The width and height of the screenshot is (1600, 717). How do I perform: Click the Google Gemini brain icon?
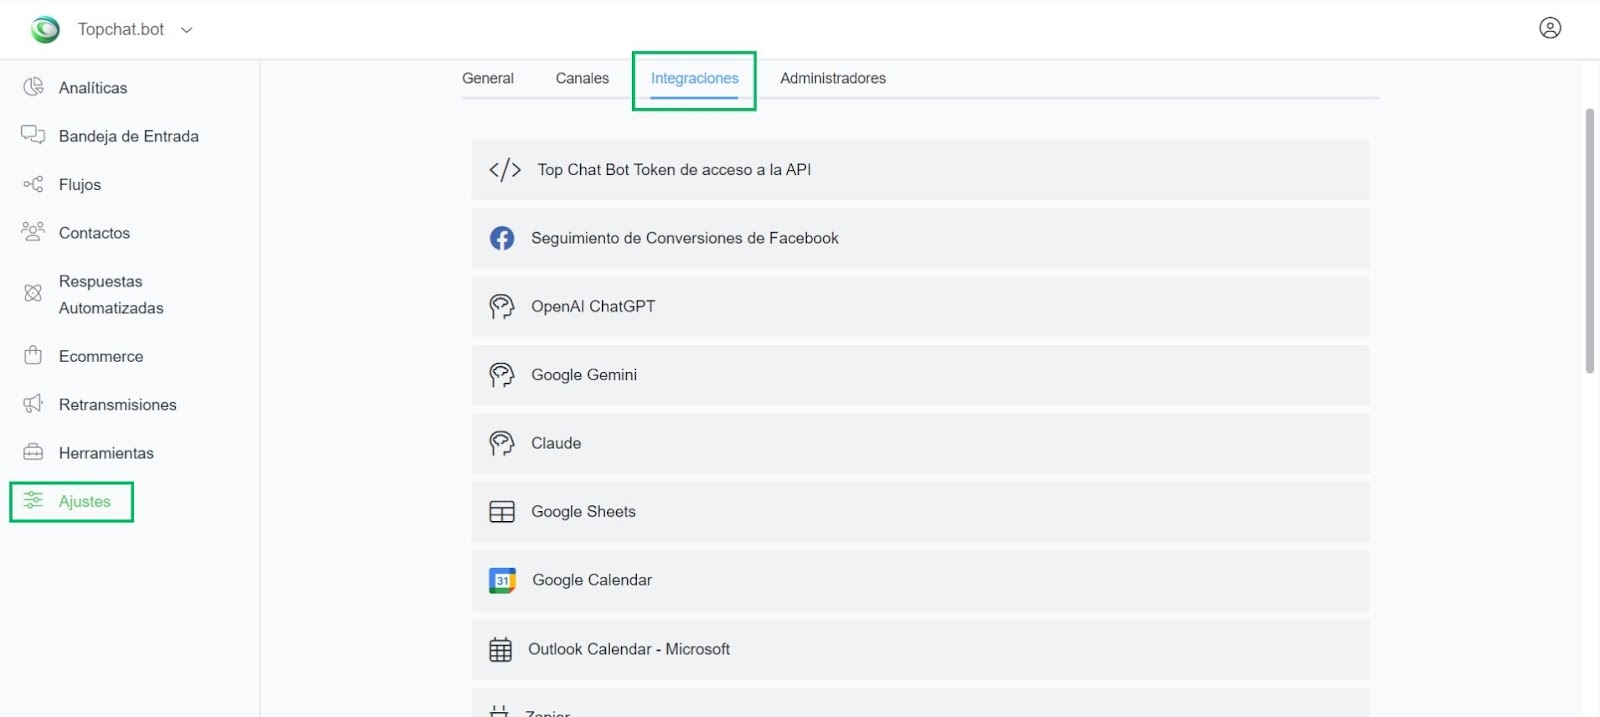(502, 375)
